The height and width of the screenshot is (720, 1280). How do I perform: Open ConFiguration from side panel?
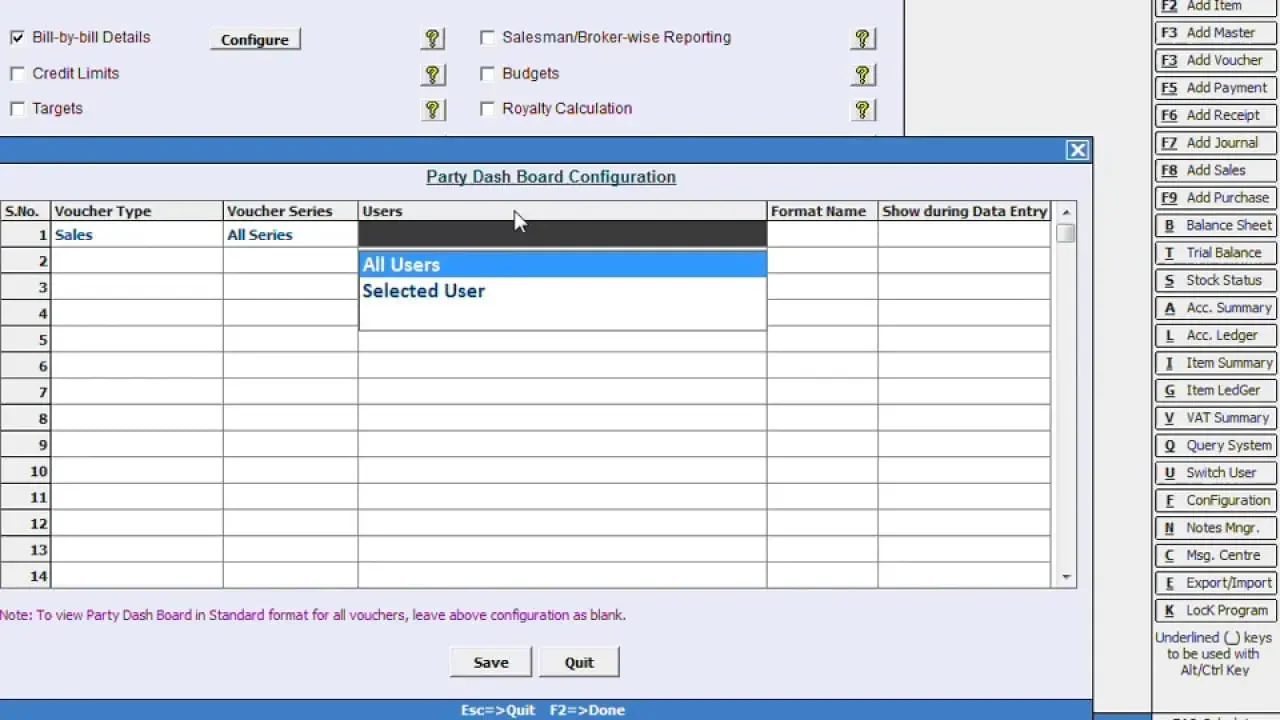click(1215, 500)
